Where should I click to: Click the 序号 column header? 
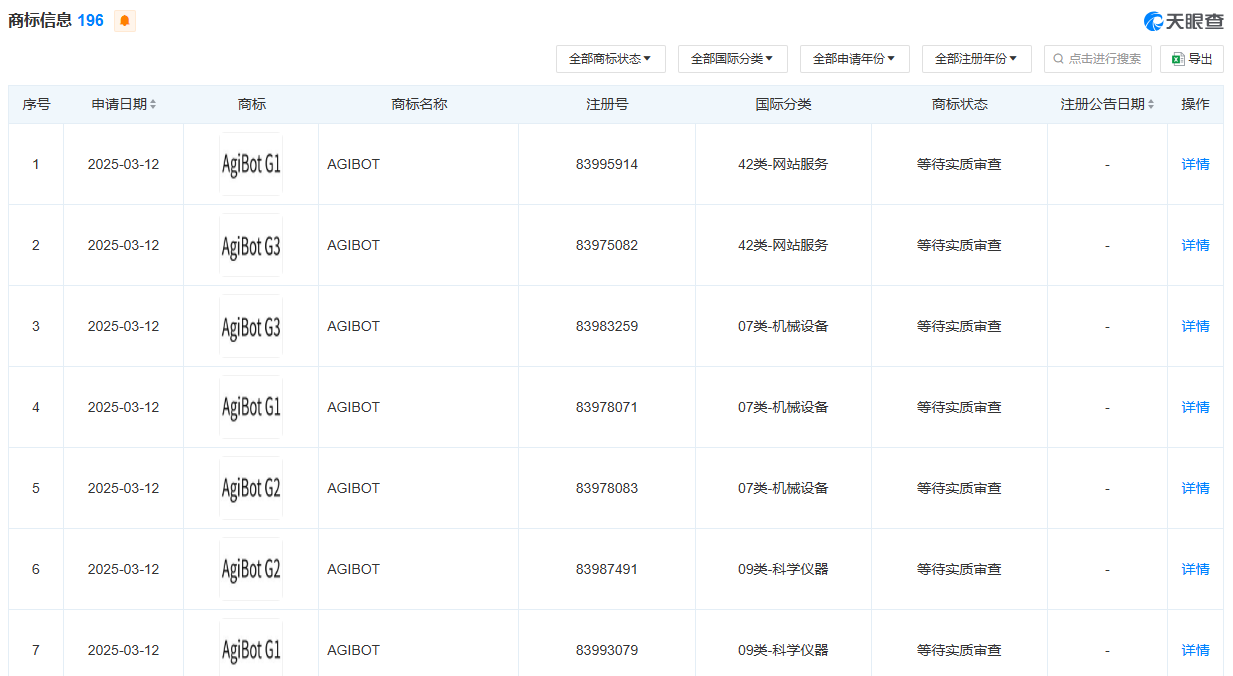pyautogui.click(x=36, y=104)
